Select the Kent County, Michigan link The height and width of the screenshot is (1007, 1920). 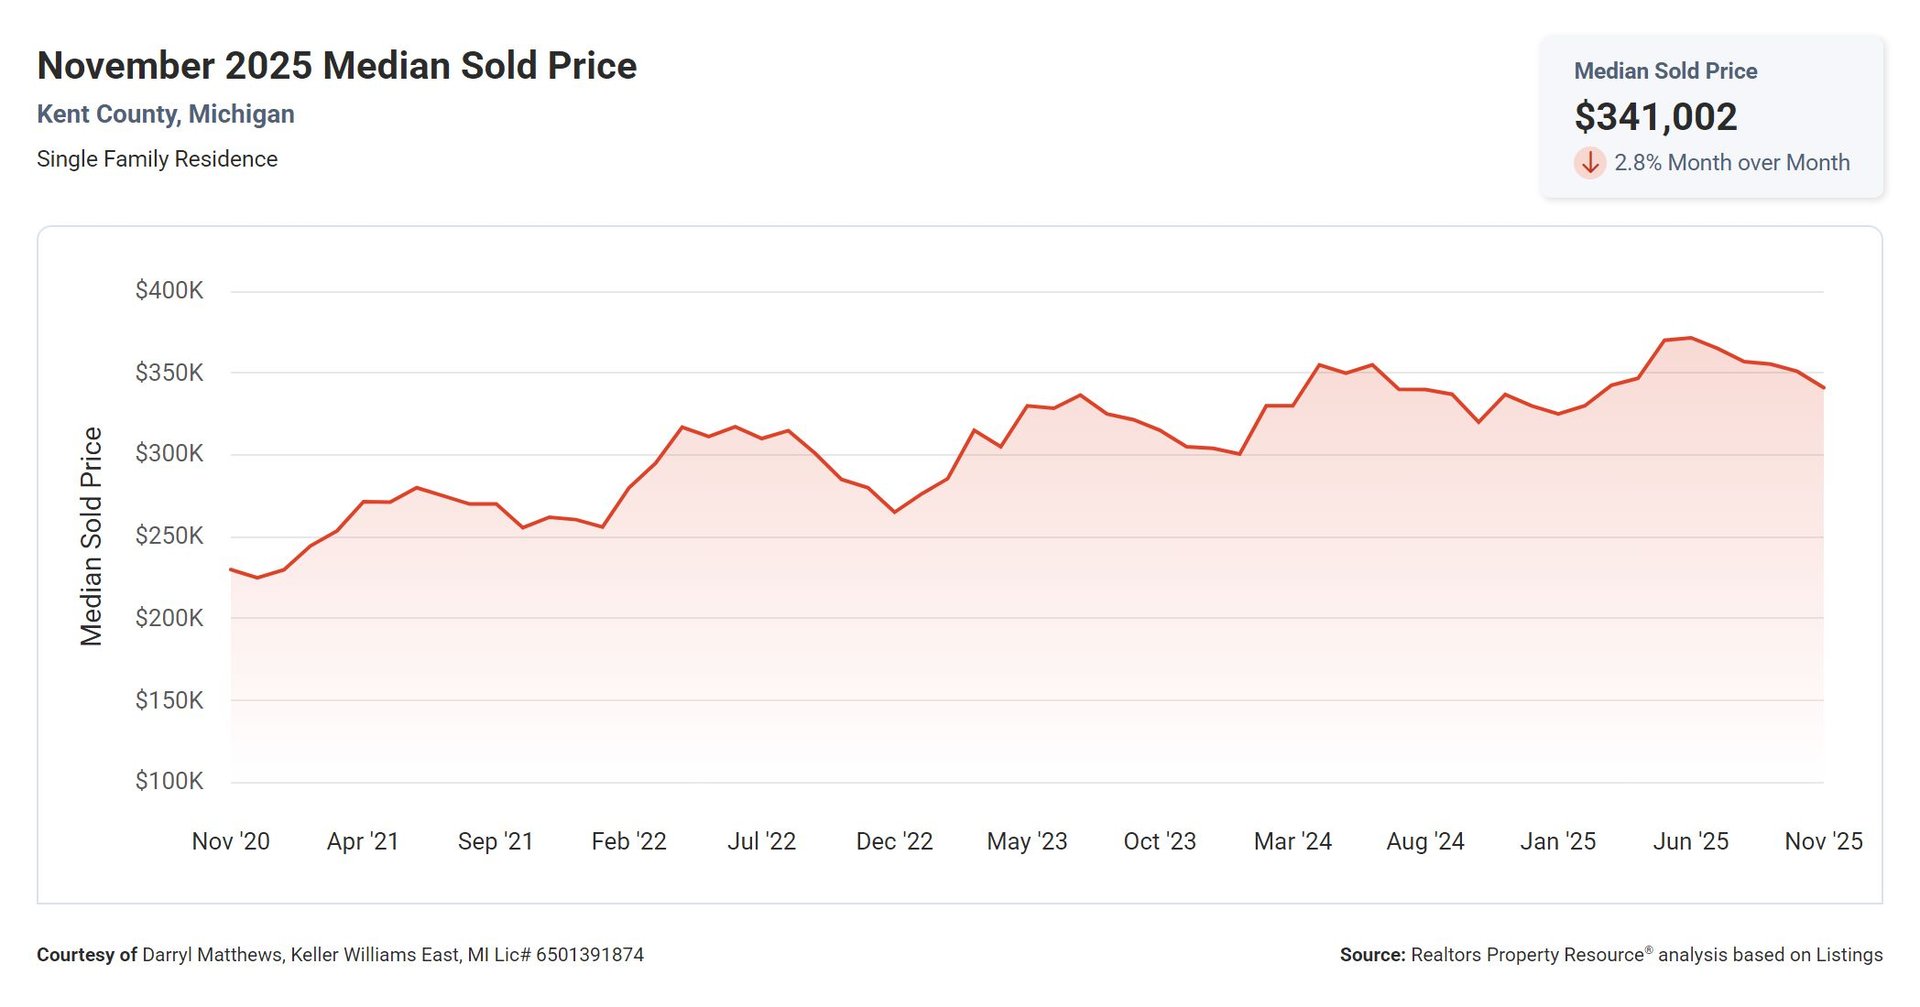click(x=166, y=114)
